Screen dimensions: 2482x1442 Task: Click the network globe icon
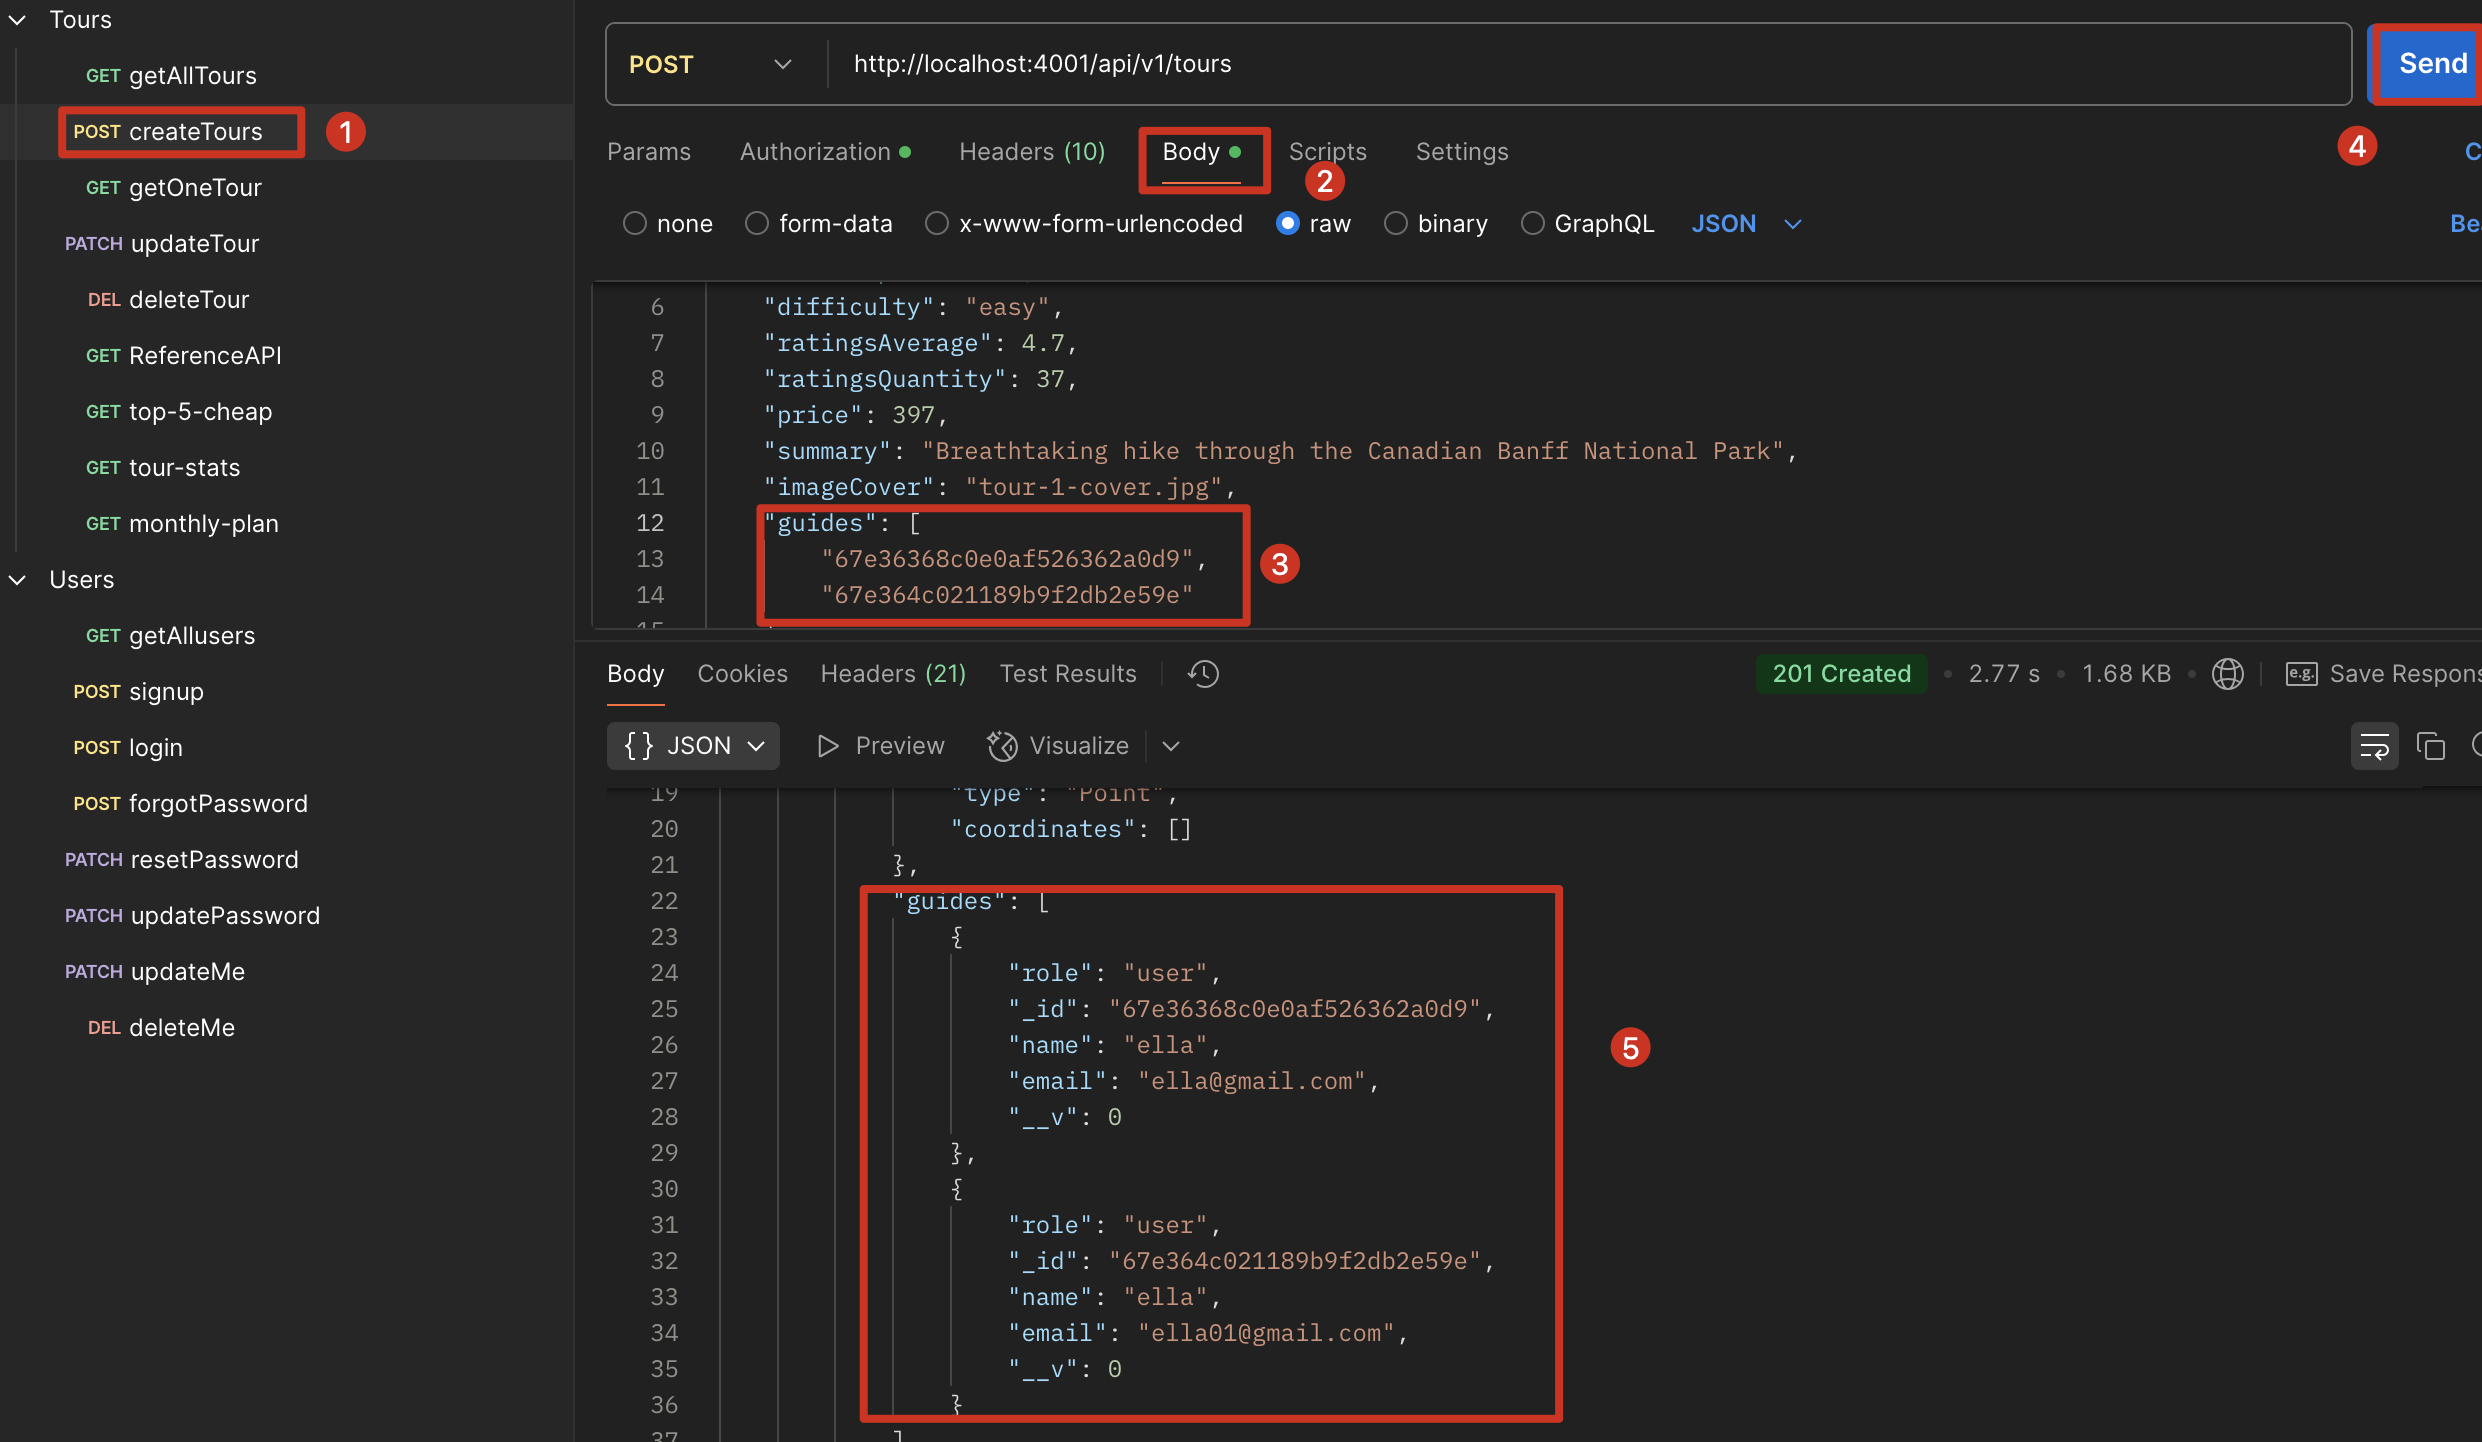coord(2227,674)
